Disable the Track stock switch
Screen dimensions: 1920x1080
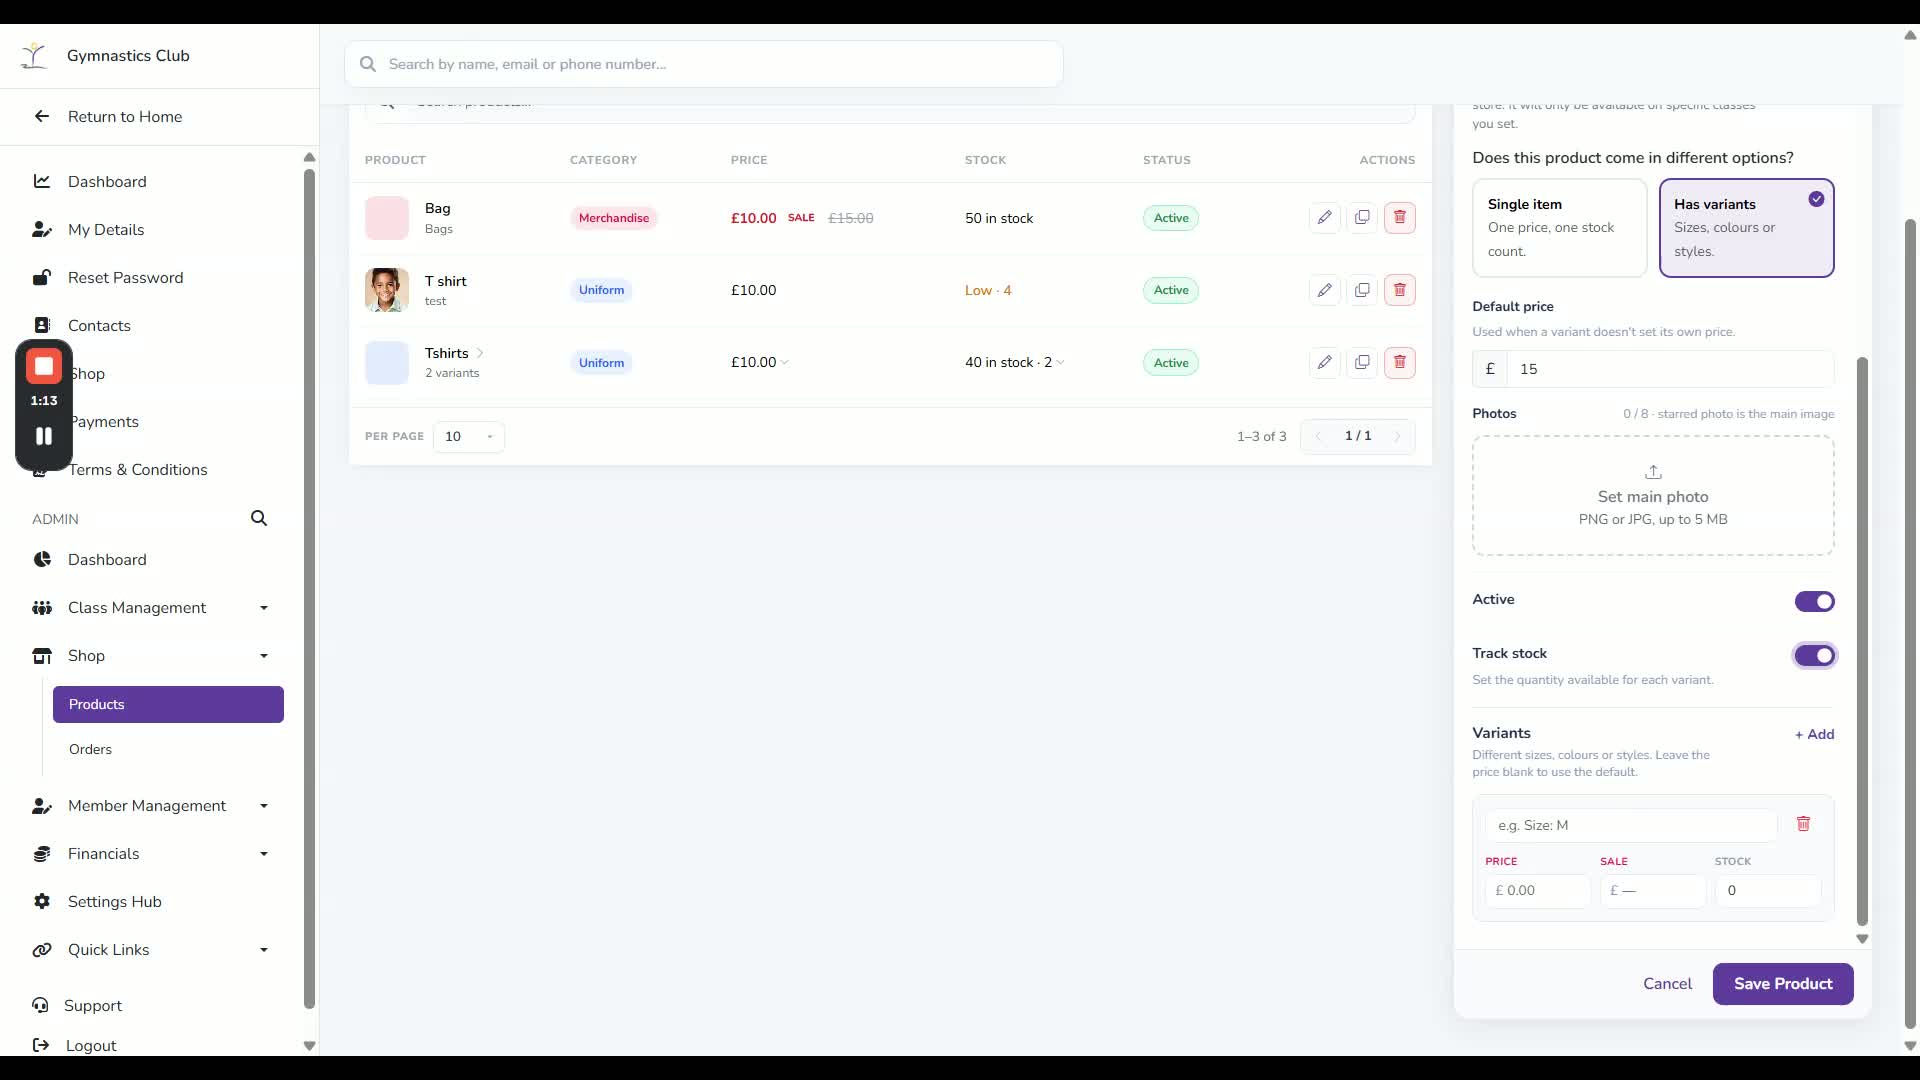pyautogui.click(x=1814, y=655)
